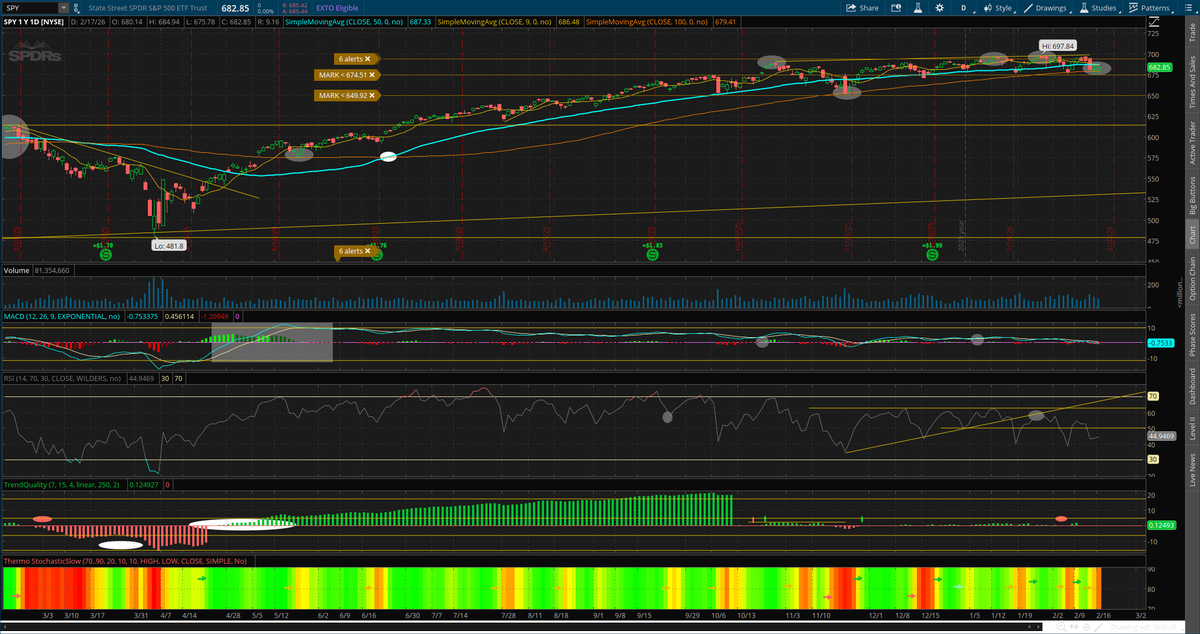
Task: Open the Studies dropdown menu
Action: coord(1099,7)
